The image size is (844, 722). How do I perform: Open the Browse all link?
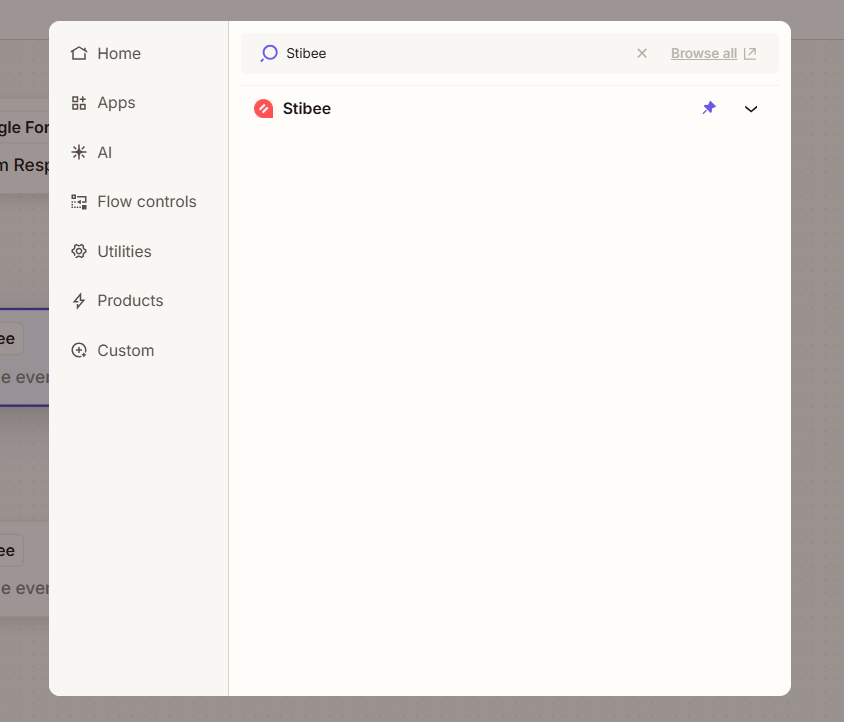pyautogui.click(x=704, y=53)
